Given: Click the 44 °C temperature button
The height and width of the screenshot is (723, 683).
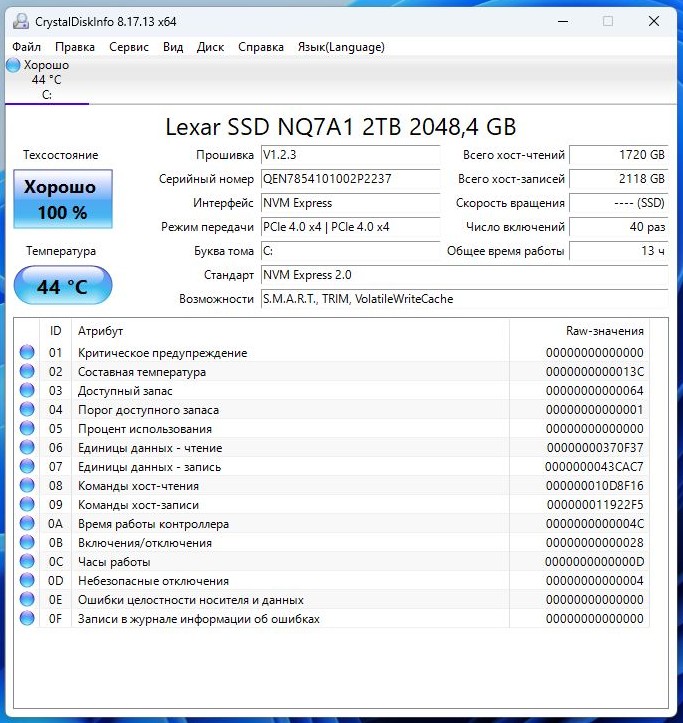Looking at the screenshot, I should tap(63, 285).
